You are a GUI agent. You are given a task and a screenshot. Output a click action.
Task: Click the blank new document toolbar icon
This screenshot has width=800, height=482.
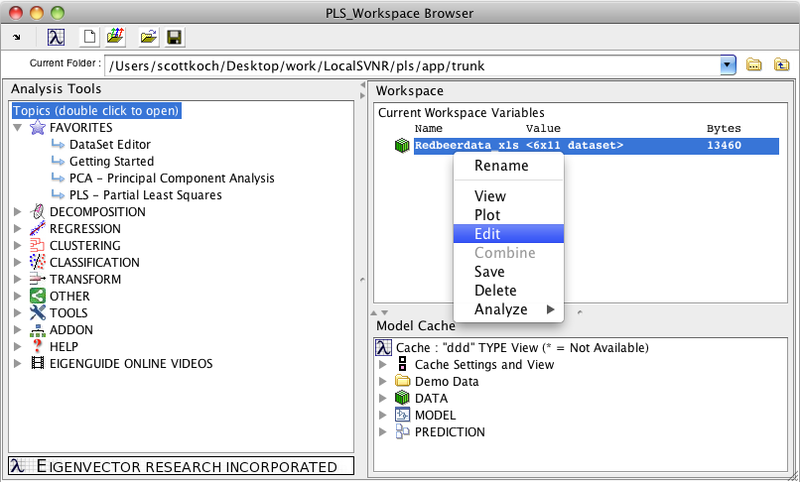pos(90,37)
